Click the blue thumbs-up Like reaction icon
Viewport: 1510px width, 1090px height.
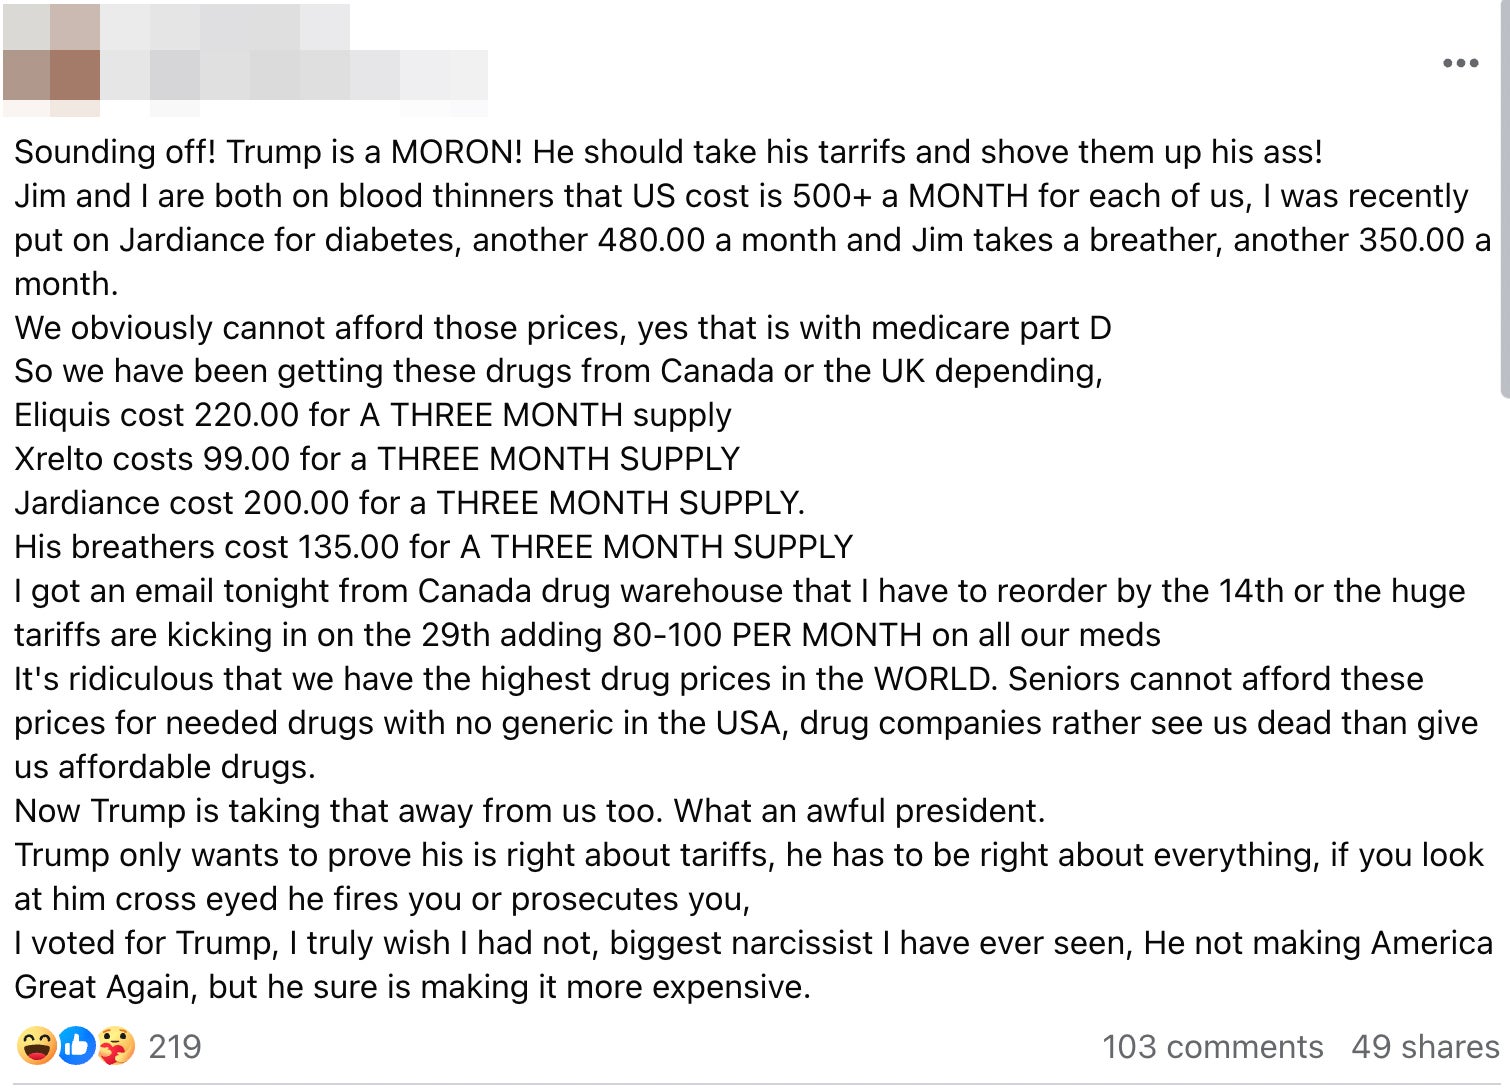[x=76, y=1046]
